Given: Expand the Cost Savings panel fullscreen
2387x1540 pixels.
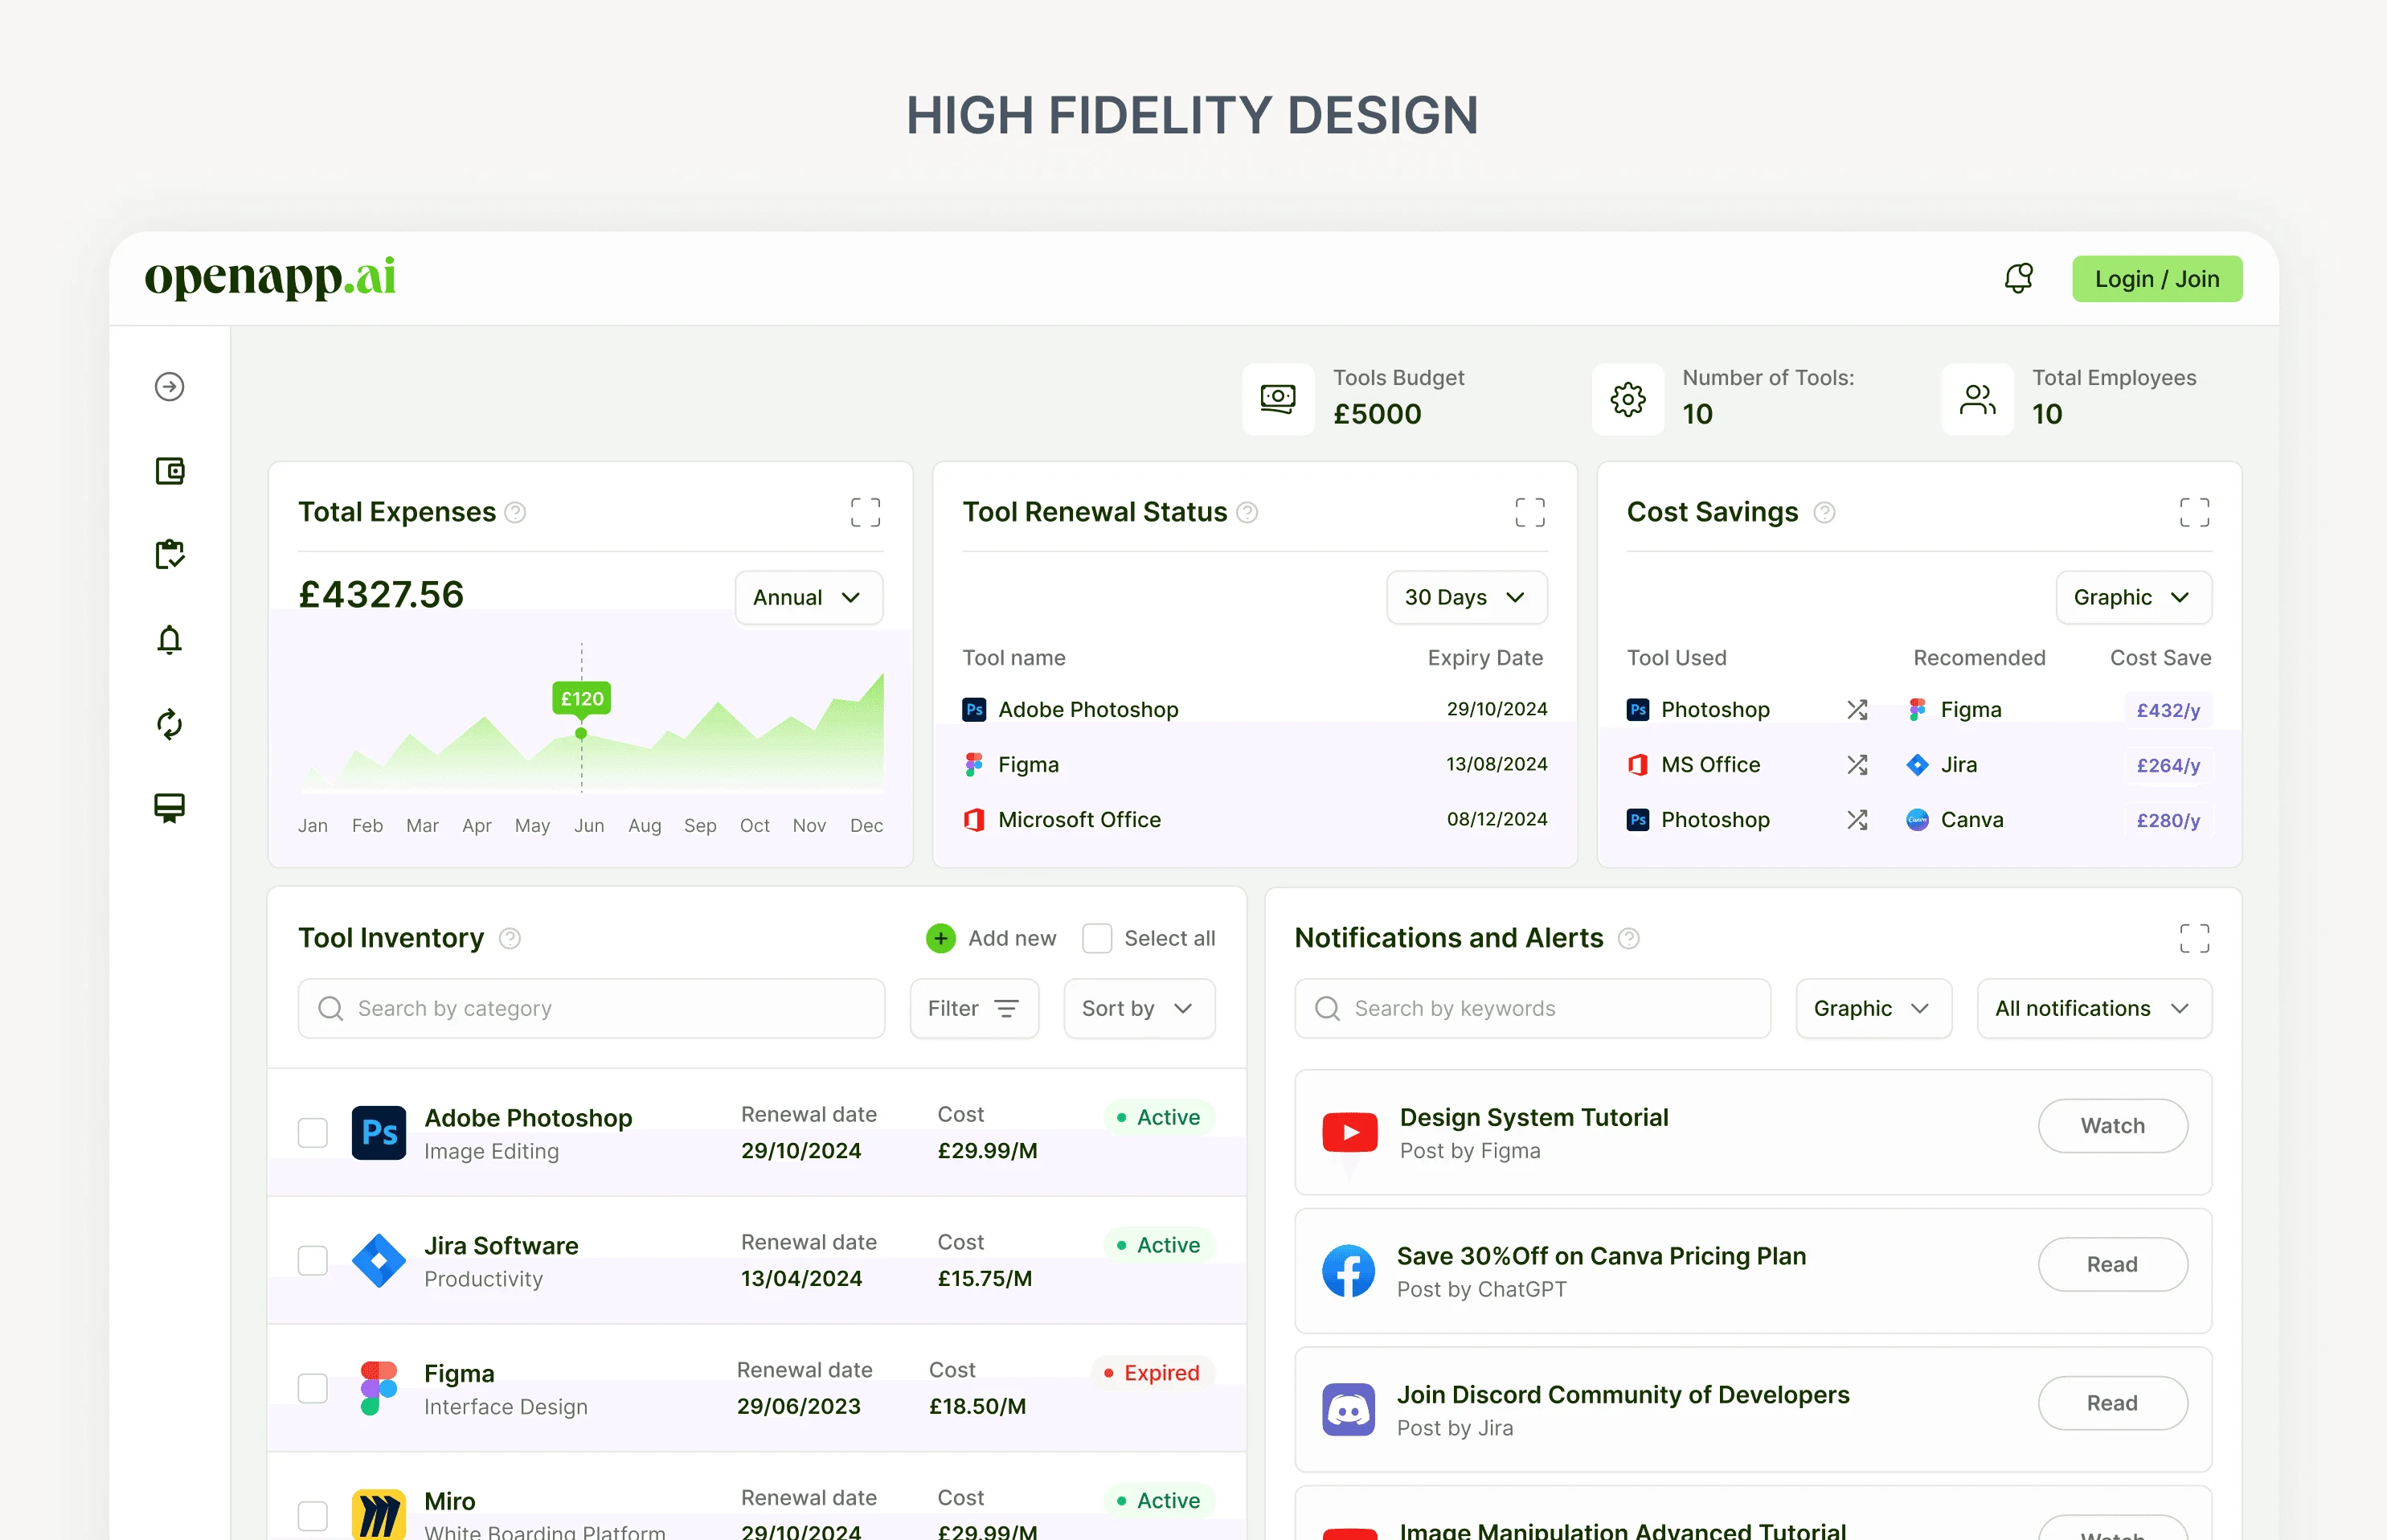Looking at the screenshot, I should 2194,512.
